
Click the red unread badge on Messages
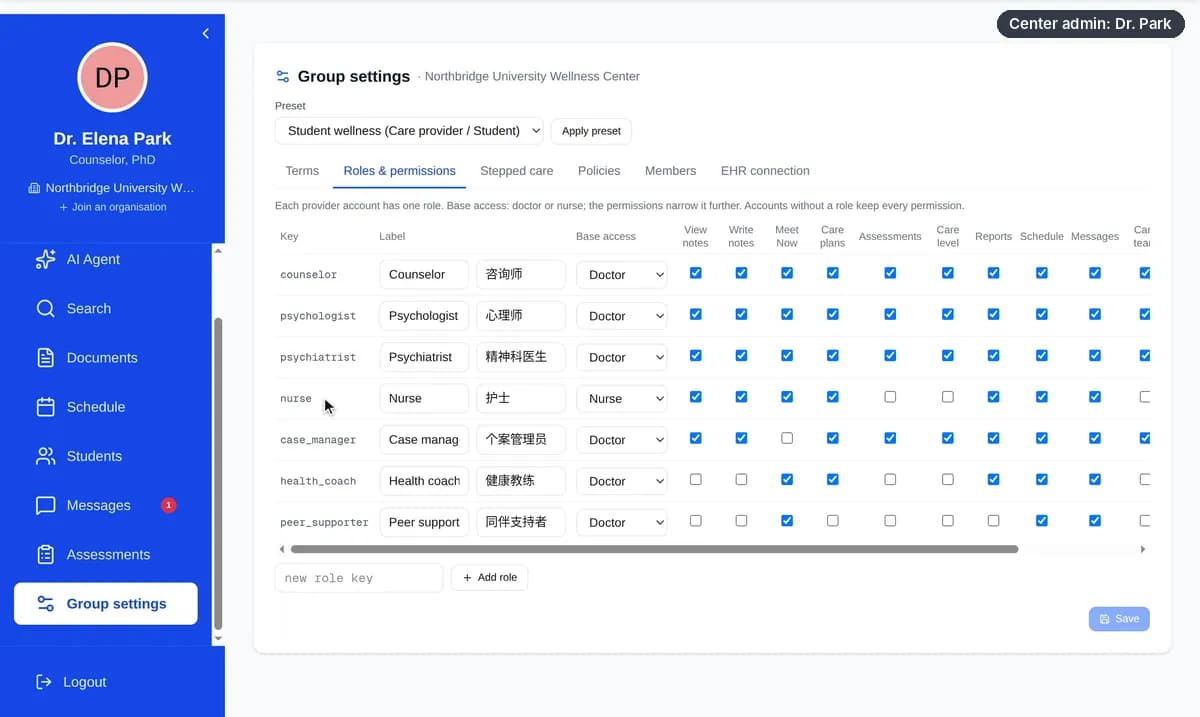[x=169, y=505]
